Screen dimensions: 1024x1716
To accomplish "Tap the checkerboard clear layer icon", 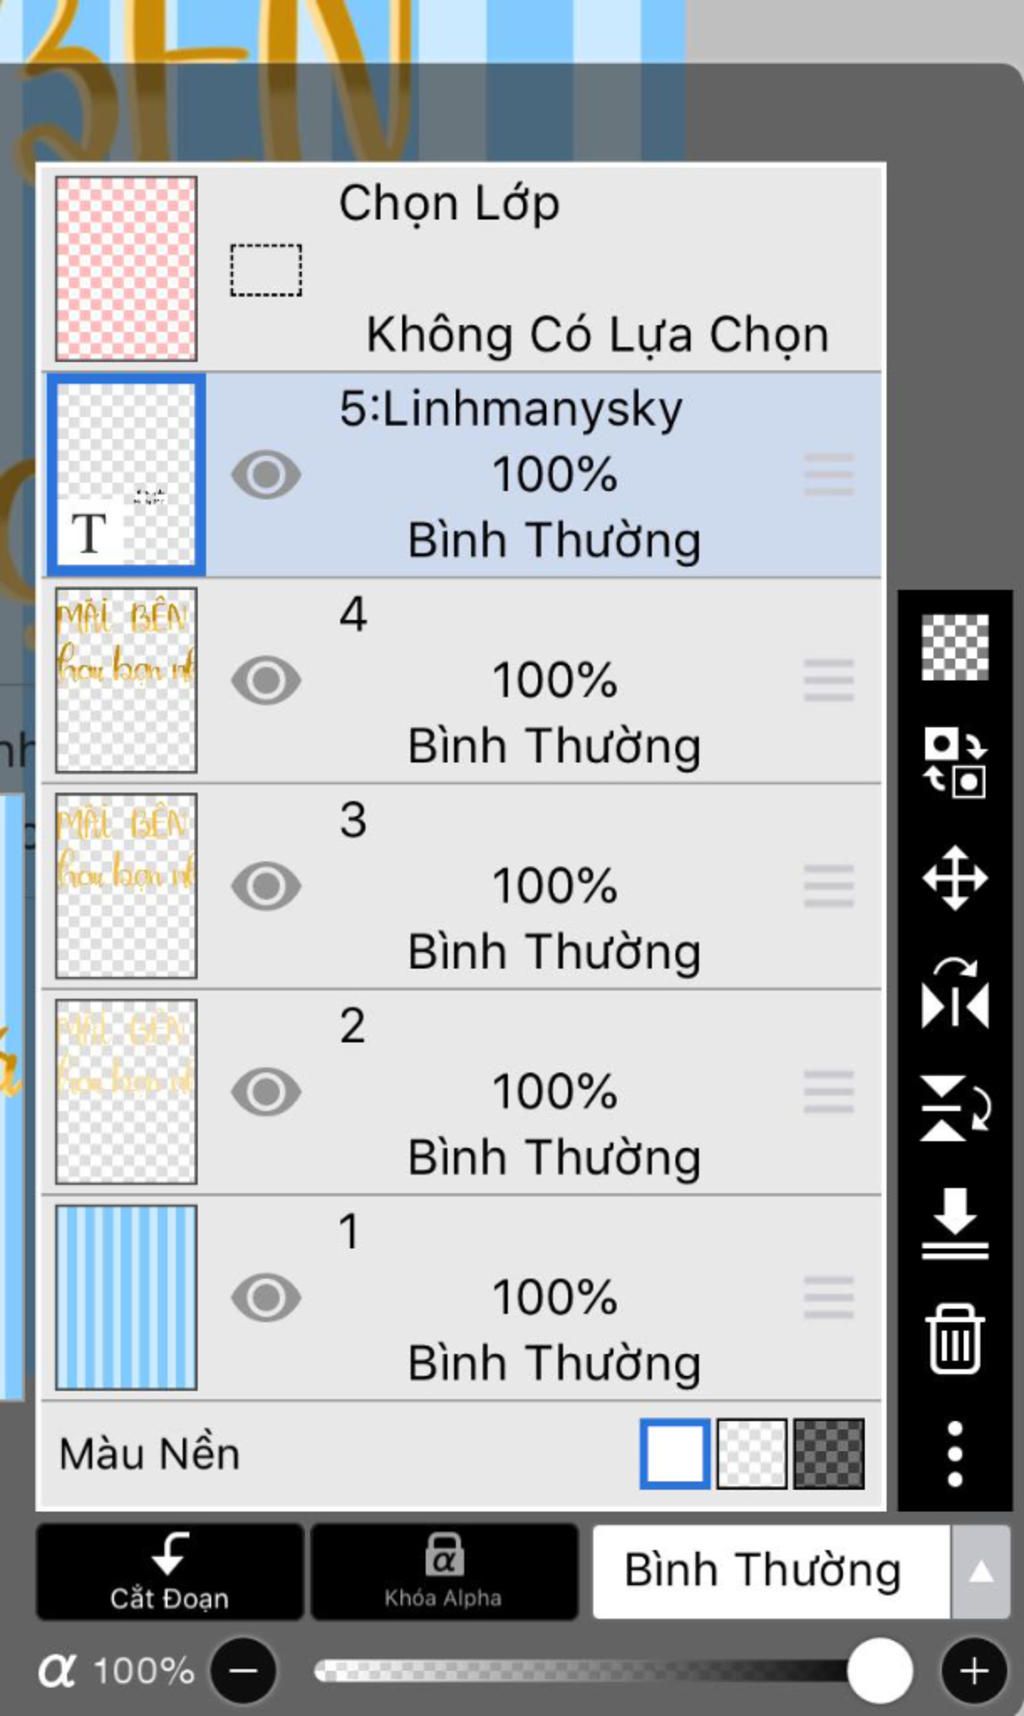I will coord(954,647).
